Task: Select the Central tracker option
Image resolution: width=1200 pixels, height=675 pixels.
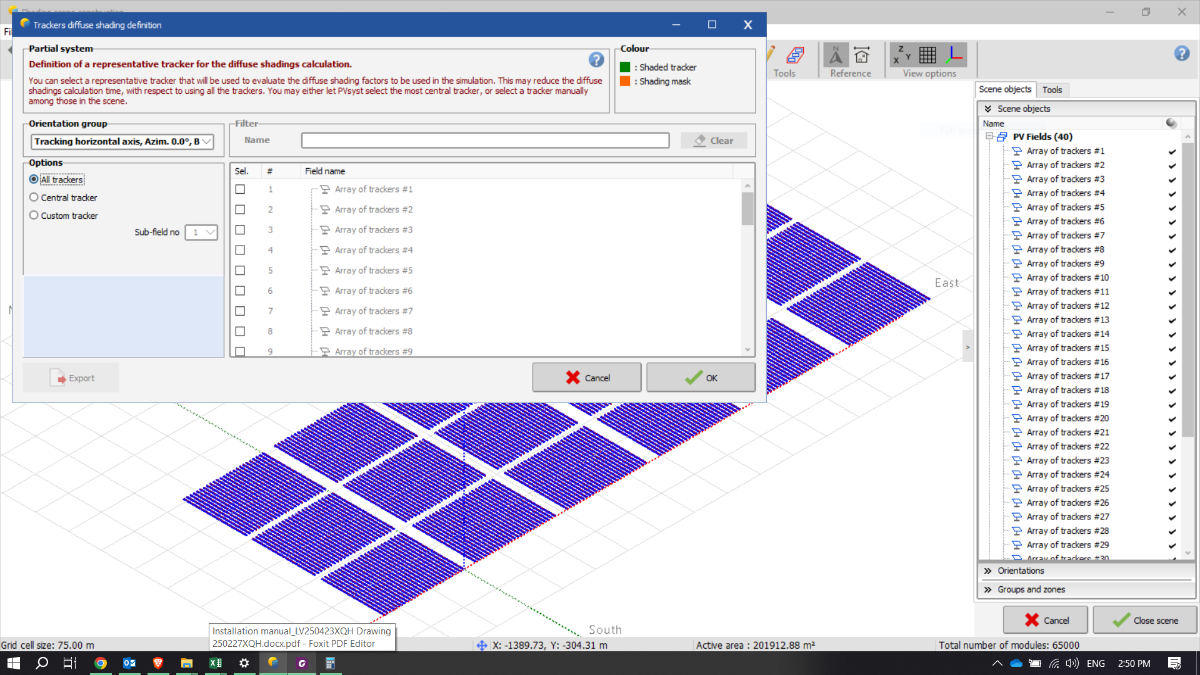Action: pos(63,198)
